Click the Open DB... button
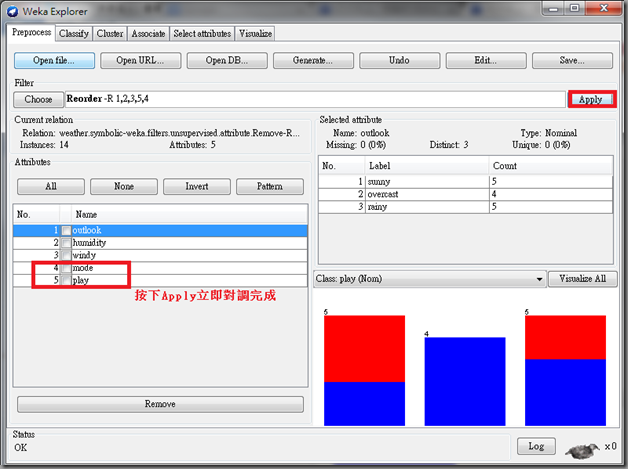 (x=227, y=60)
